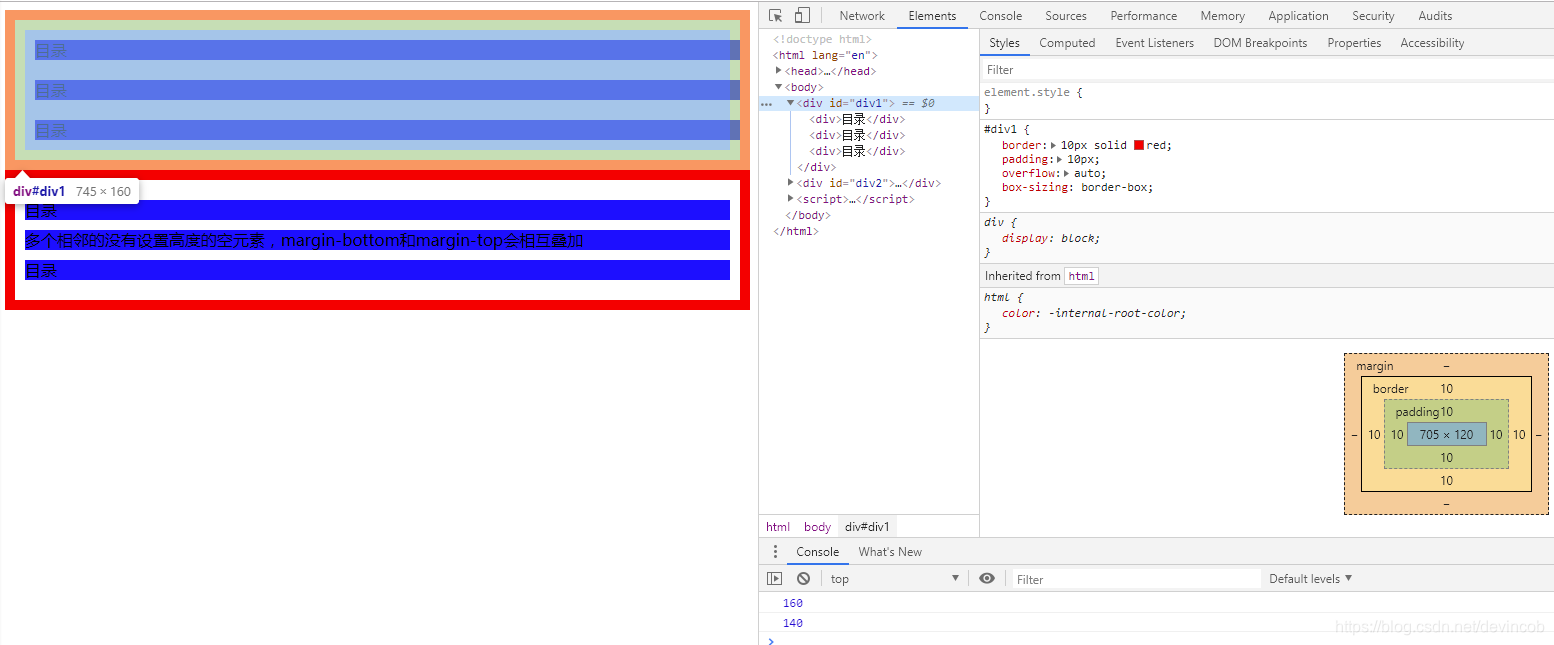This screenshot has width=1554, height=645.
Task: Select the closing </body> tag line
Action: [x=807, y=215]
